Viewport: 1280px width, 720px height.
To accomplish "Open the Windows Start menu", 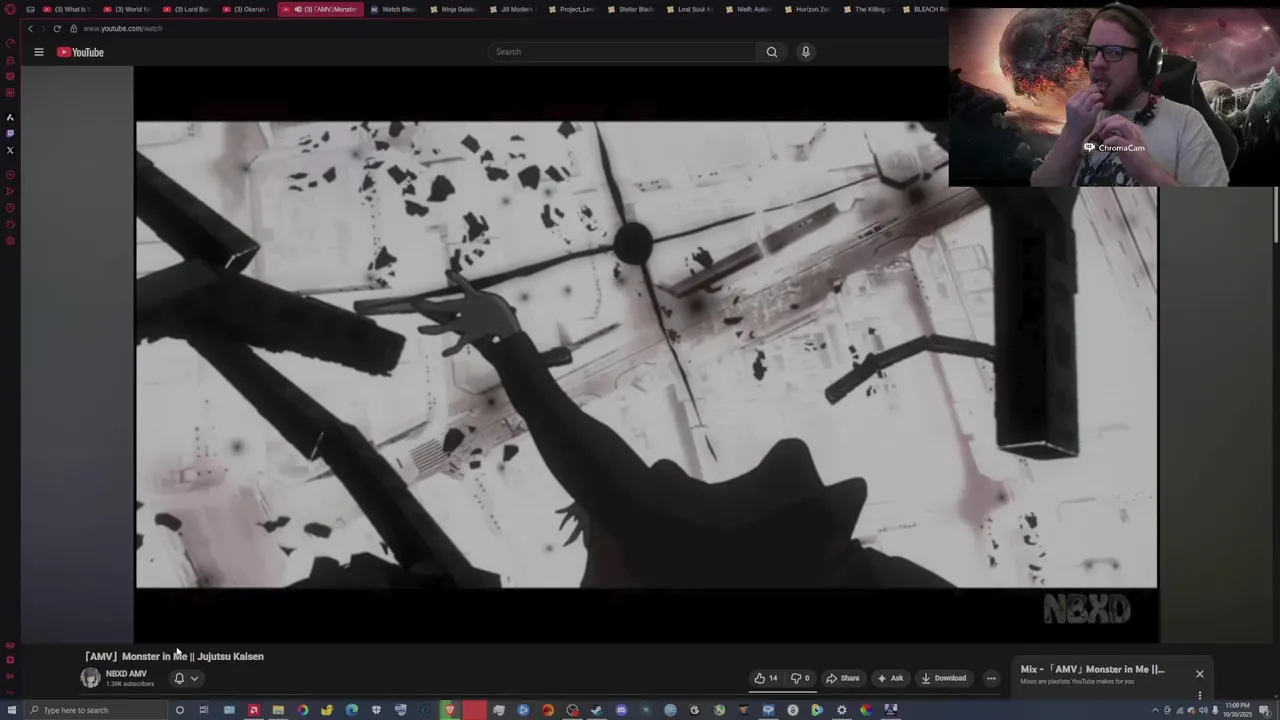I will click(10, 710).
